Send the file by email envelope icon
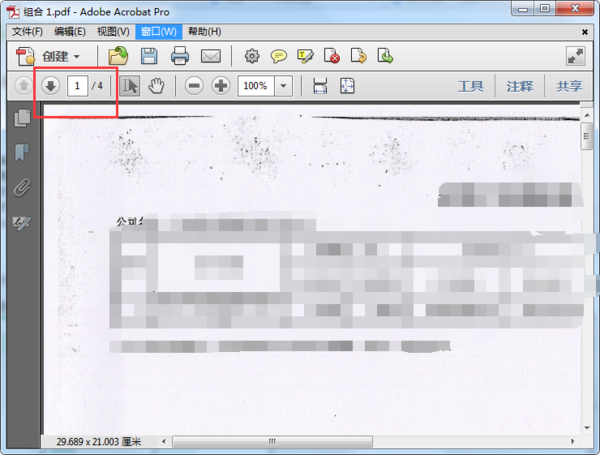Screen dimensions: 600x455 [211, 56]
